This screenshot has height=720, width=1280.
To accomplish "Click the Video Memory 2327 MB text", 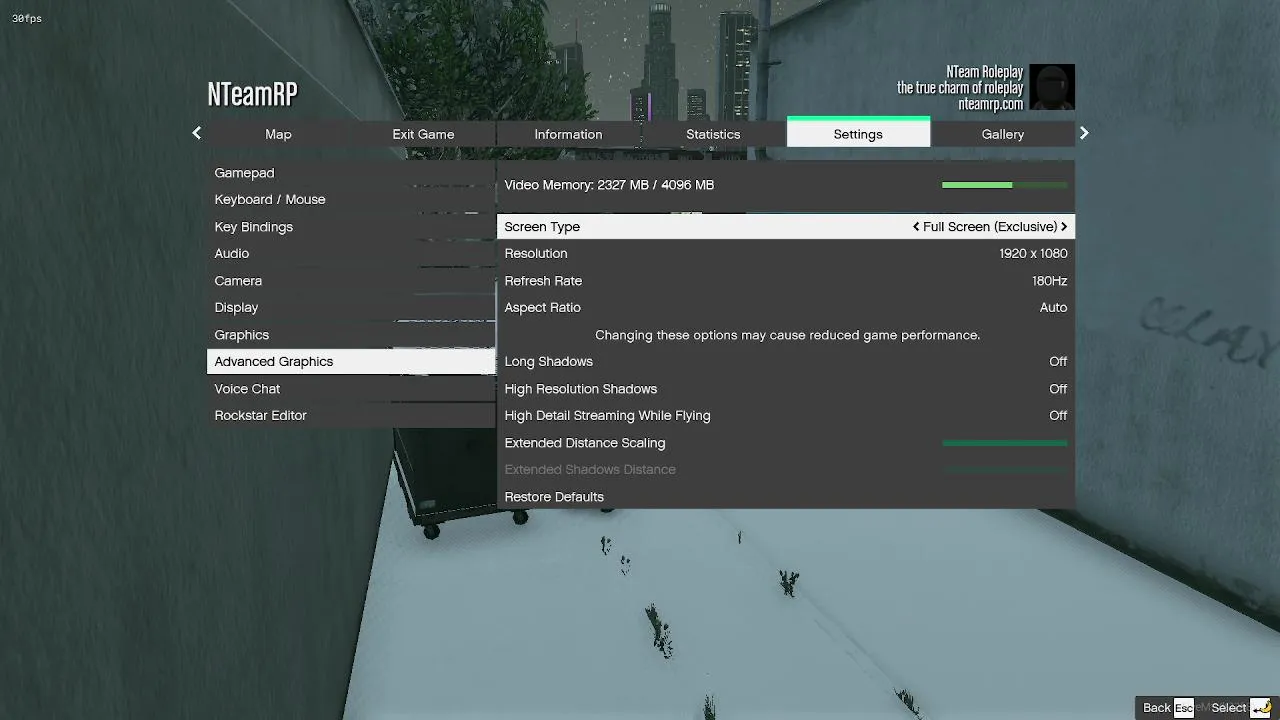I will click(x=609, y=185).
